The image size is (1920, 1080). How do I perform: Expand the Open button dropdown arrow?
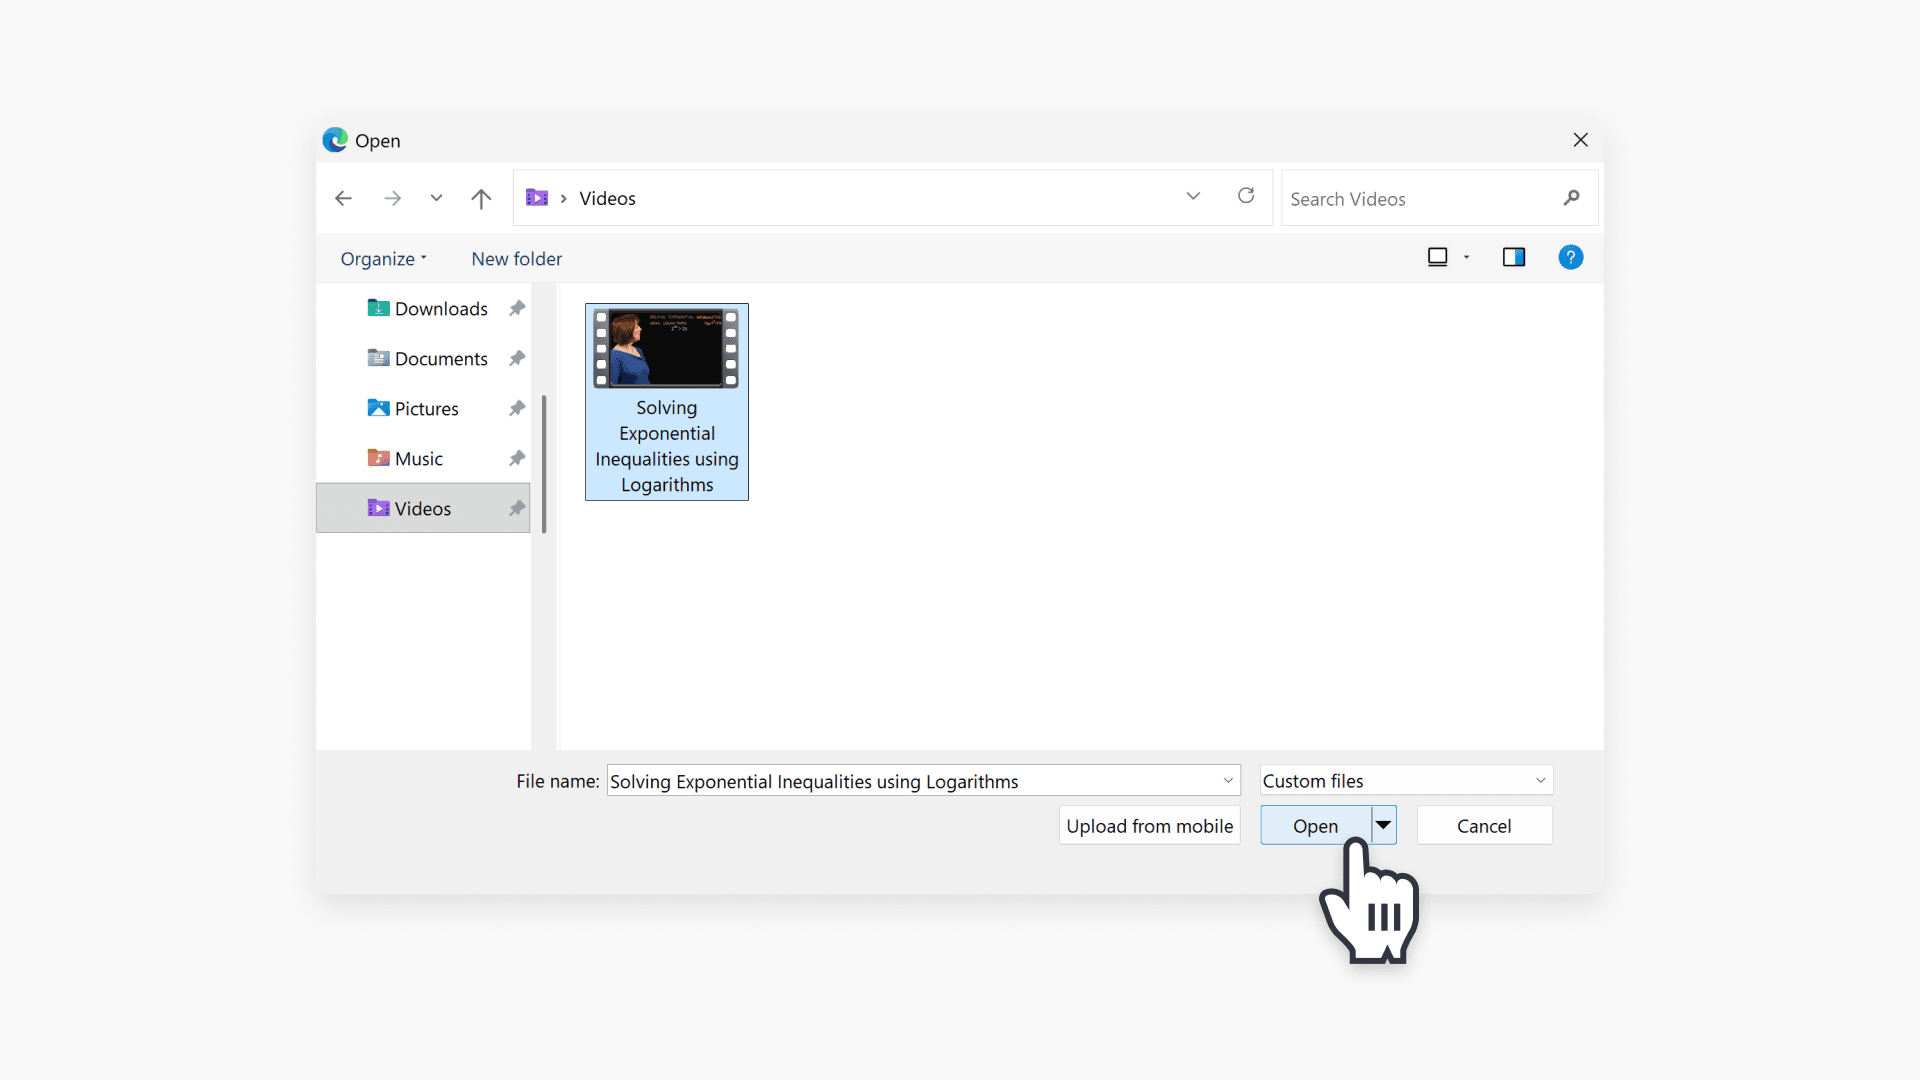[1383, 825]
